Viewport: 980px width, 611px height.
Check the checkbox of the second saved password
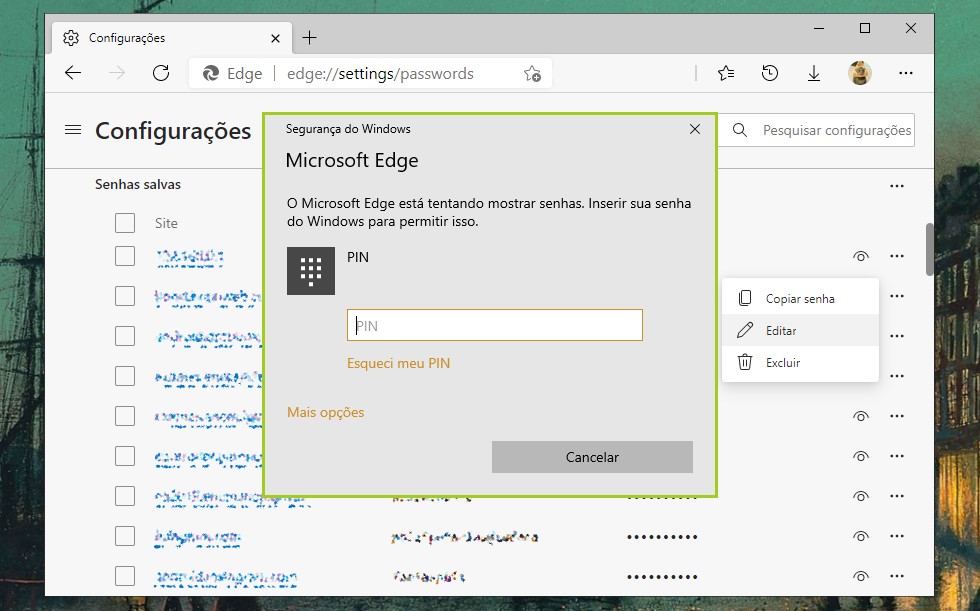(125, 296)
